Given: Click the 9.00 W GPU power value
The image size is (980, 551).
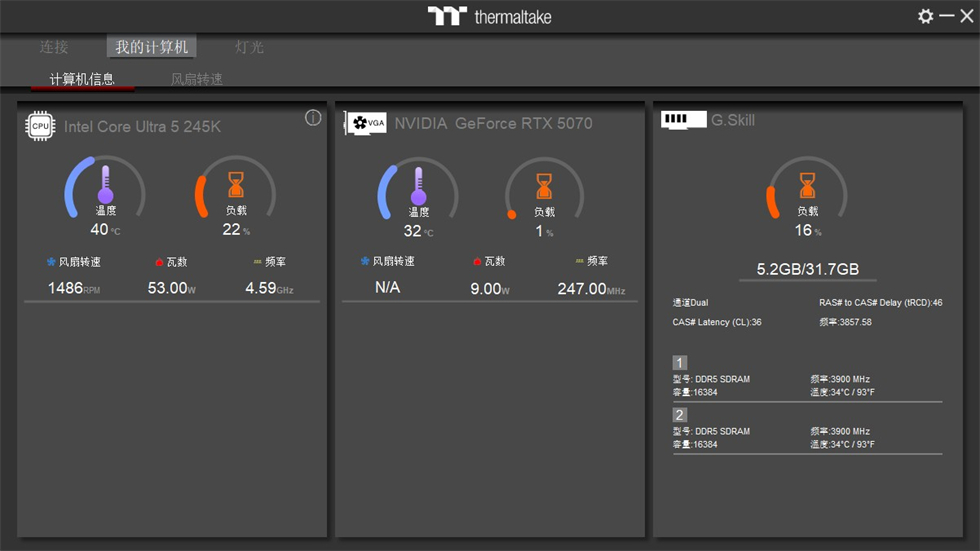Looking at the screenshot, I should (x=490, y=289).
